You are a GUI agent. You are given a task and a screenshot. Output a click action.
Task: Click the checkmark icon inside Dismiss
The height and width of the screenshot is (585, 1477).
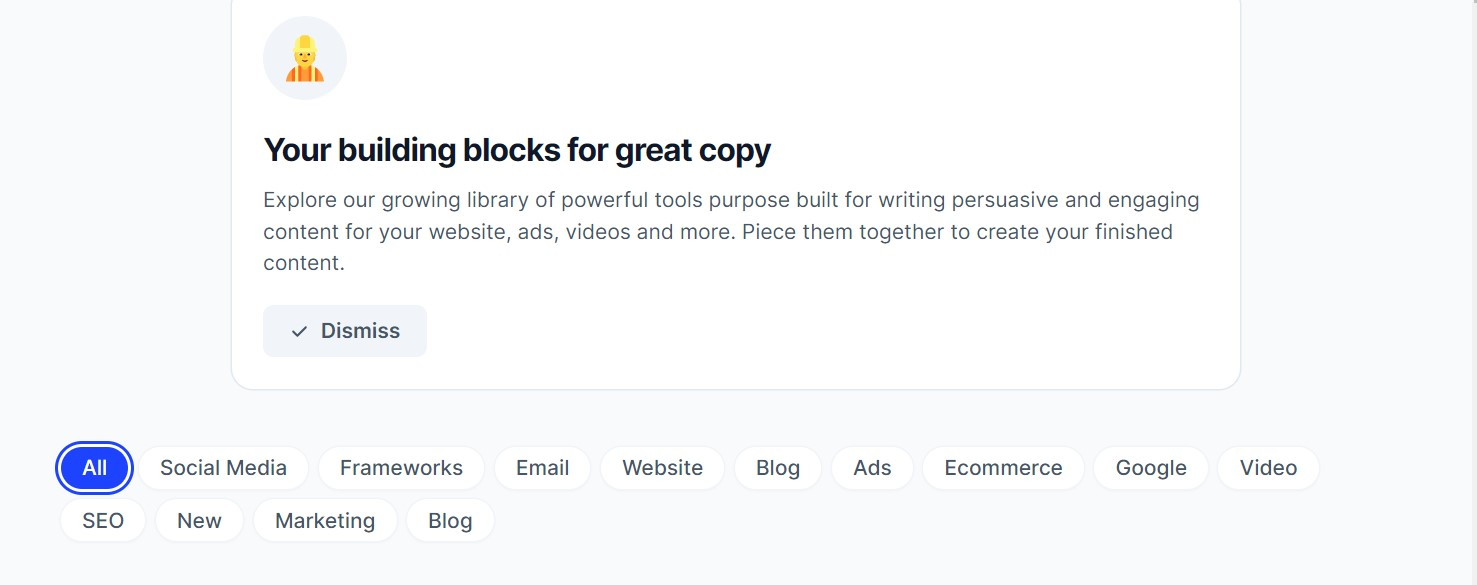pyautogui.click(x=299, y=331)
